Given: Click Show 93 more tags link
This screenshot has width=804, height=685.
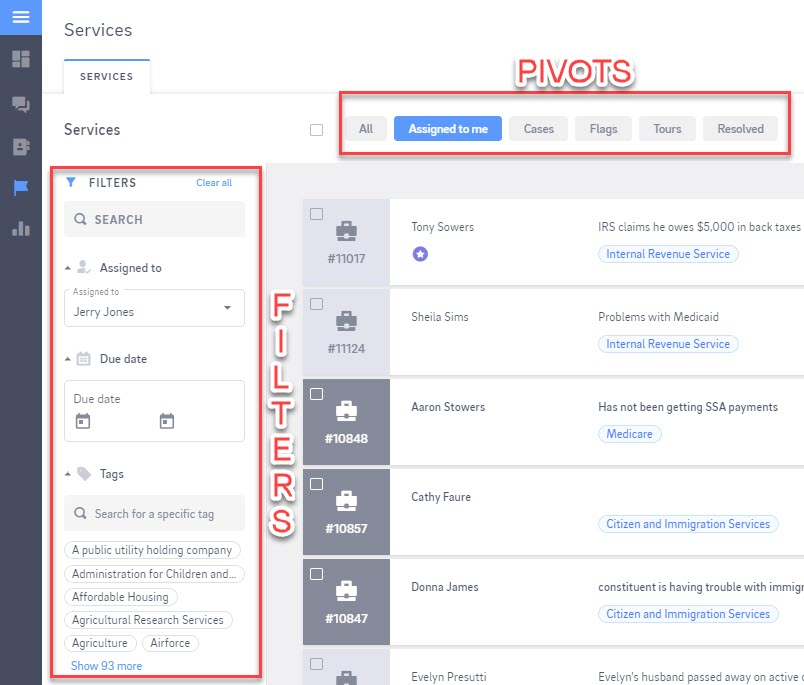Looking at the screenshot, I should pos(106,666).
